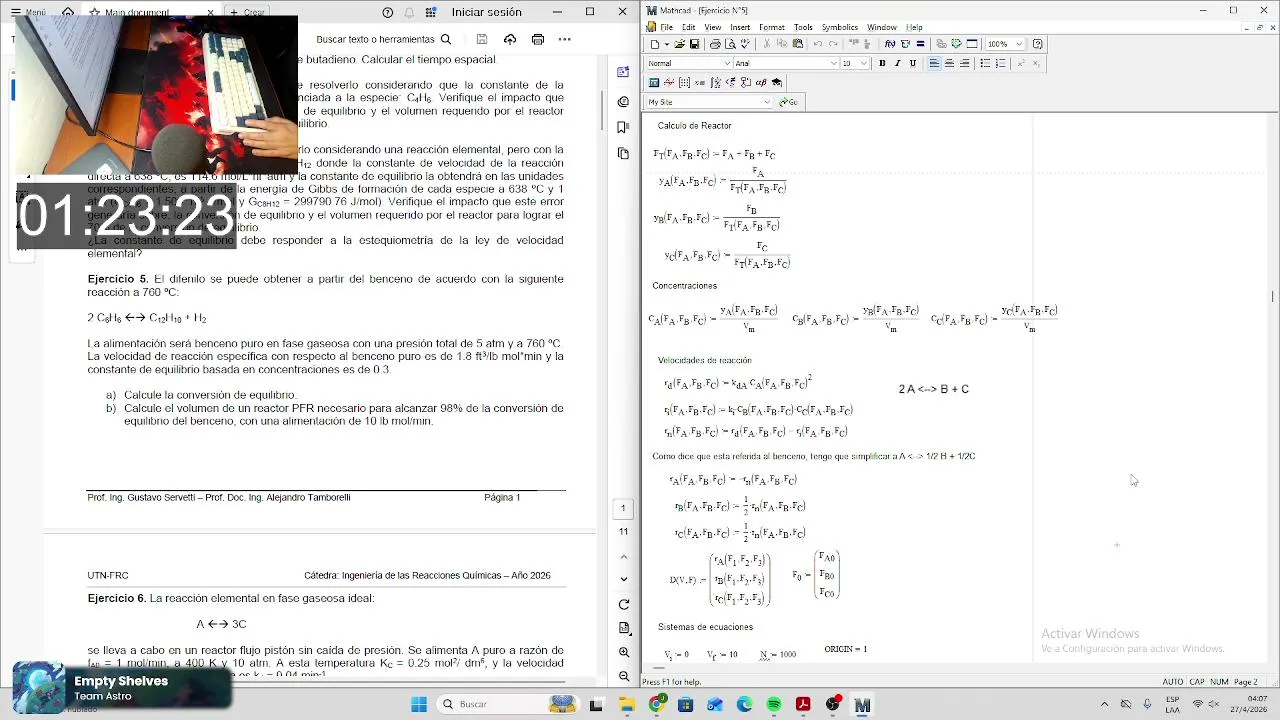Toggle subscript in Mathcad toolbar
Screen dimensions: 1280x720
click(x=1036, y=63)
